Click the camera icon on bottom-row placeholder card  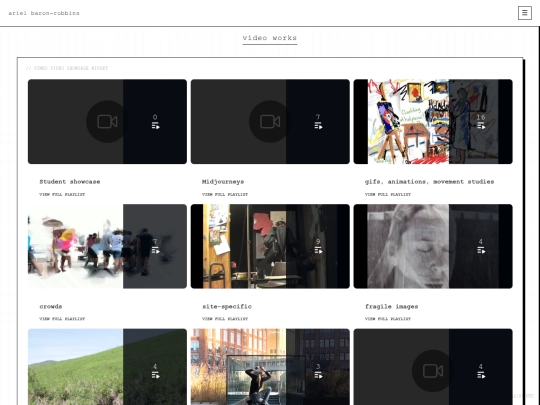[433, 371]
